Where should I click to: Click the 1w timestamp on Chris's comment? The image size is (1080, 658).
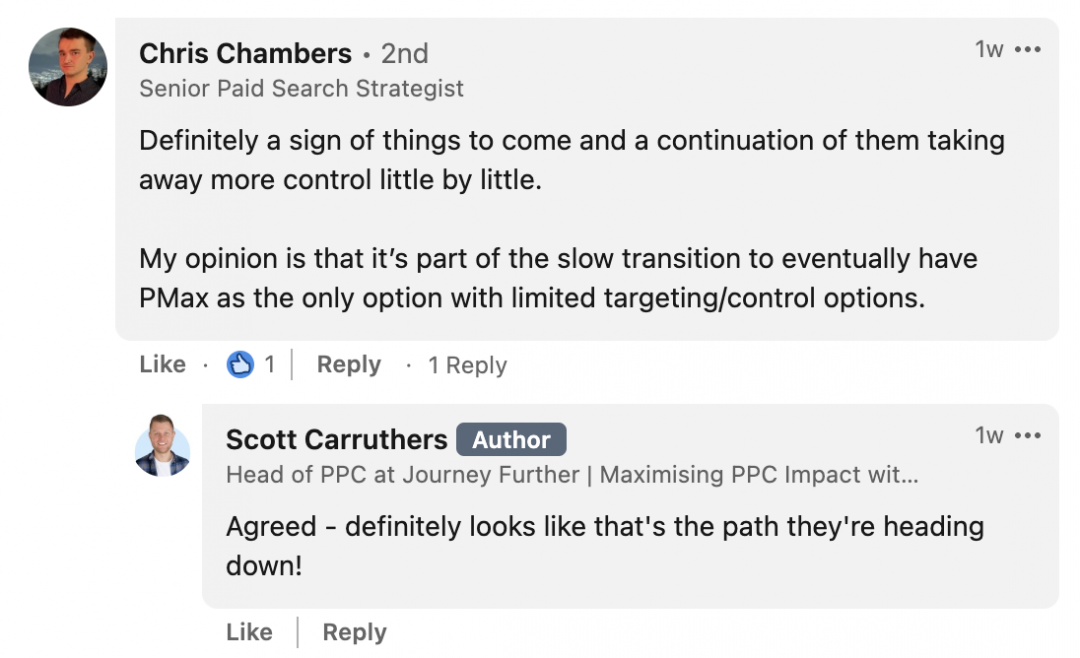coord(988,50)
